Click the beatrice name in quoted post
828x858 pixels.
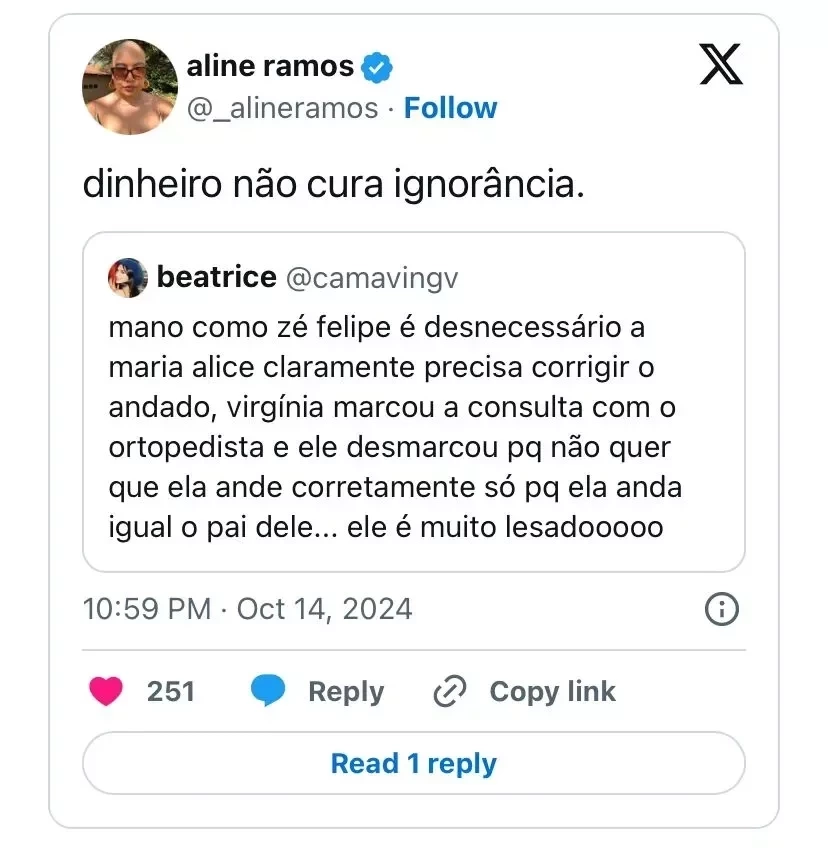[x=216, y=277]
